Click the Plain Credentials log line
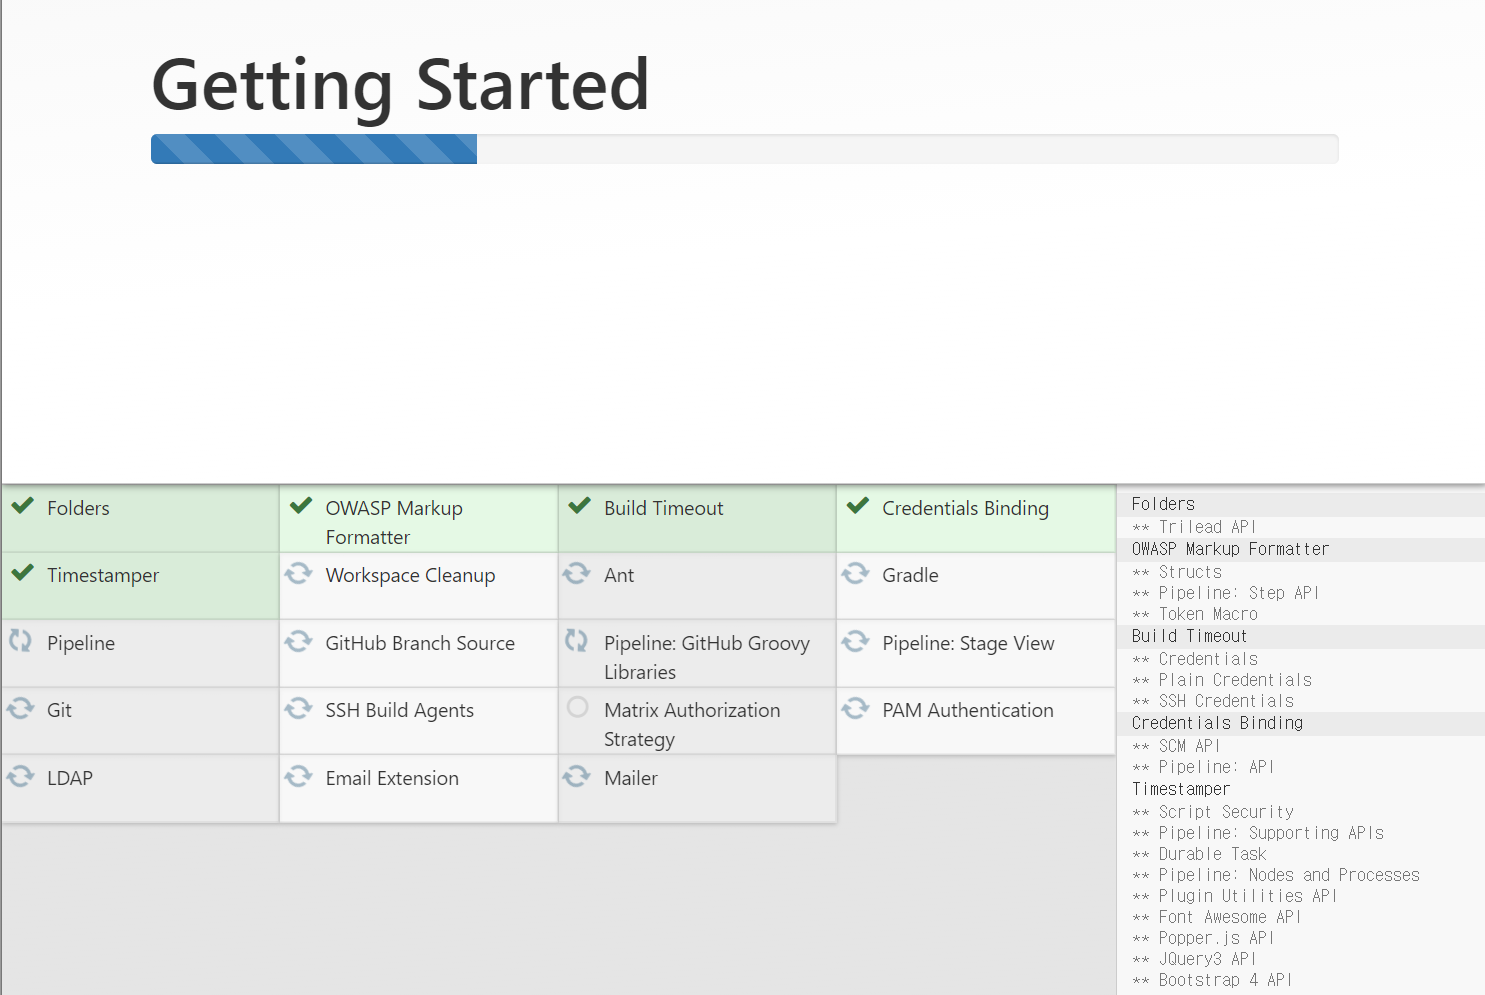 click(x=1222, y=680)
